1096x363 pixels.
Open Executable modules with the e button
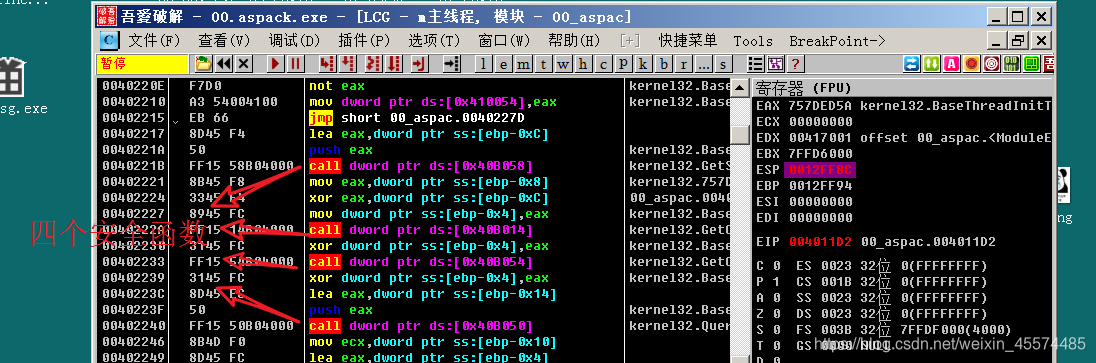click(x=503, y=64)
